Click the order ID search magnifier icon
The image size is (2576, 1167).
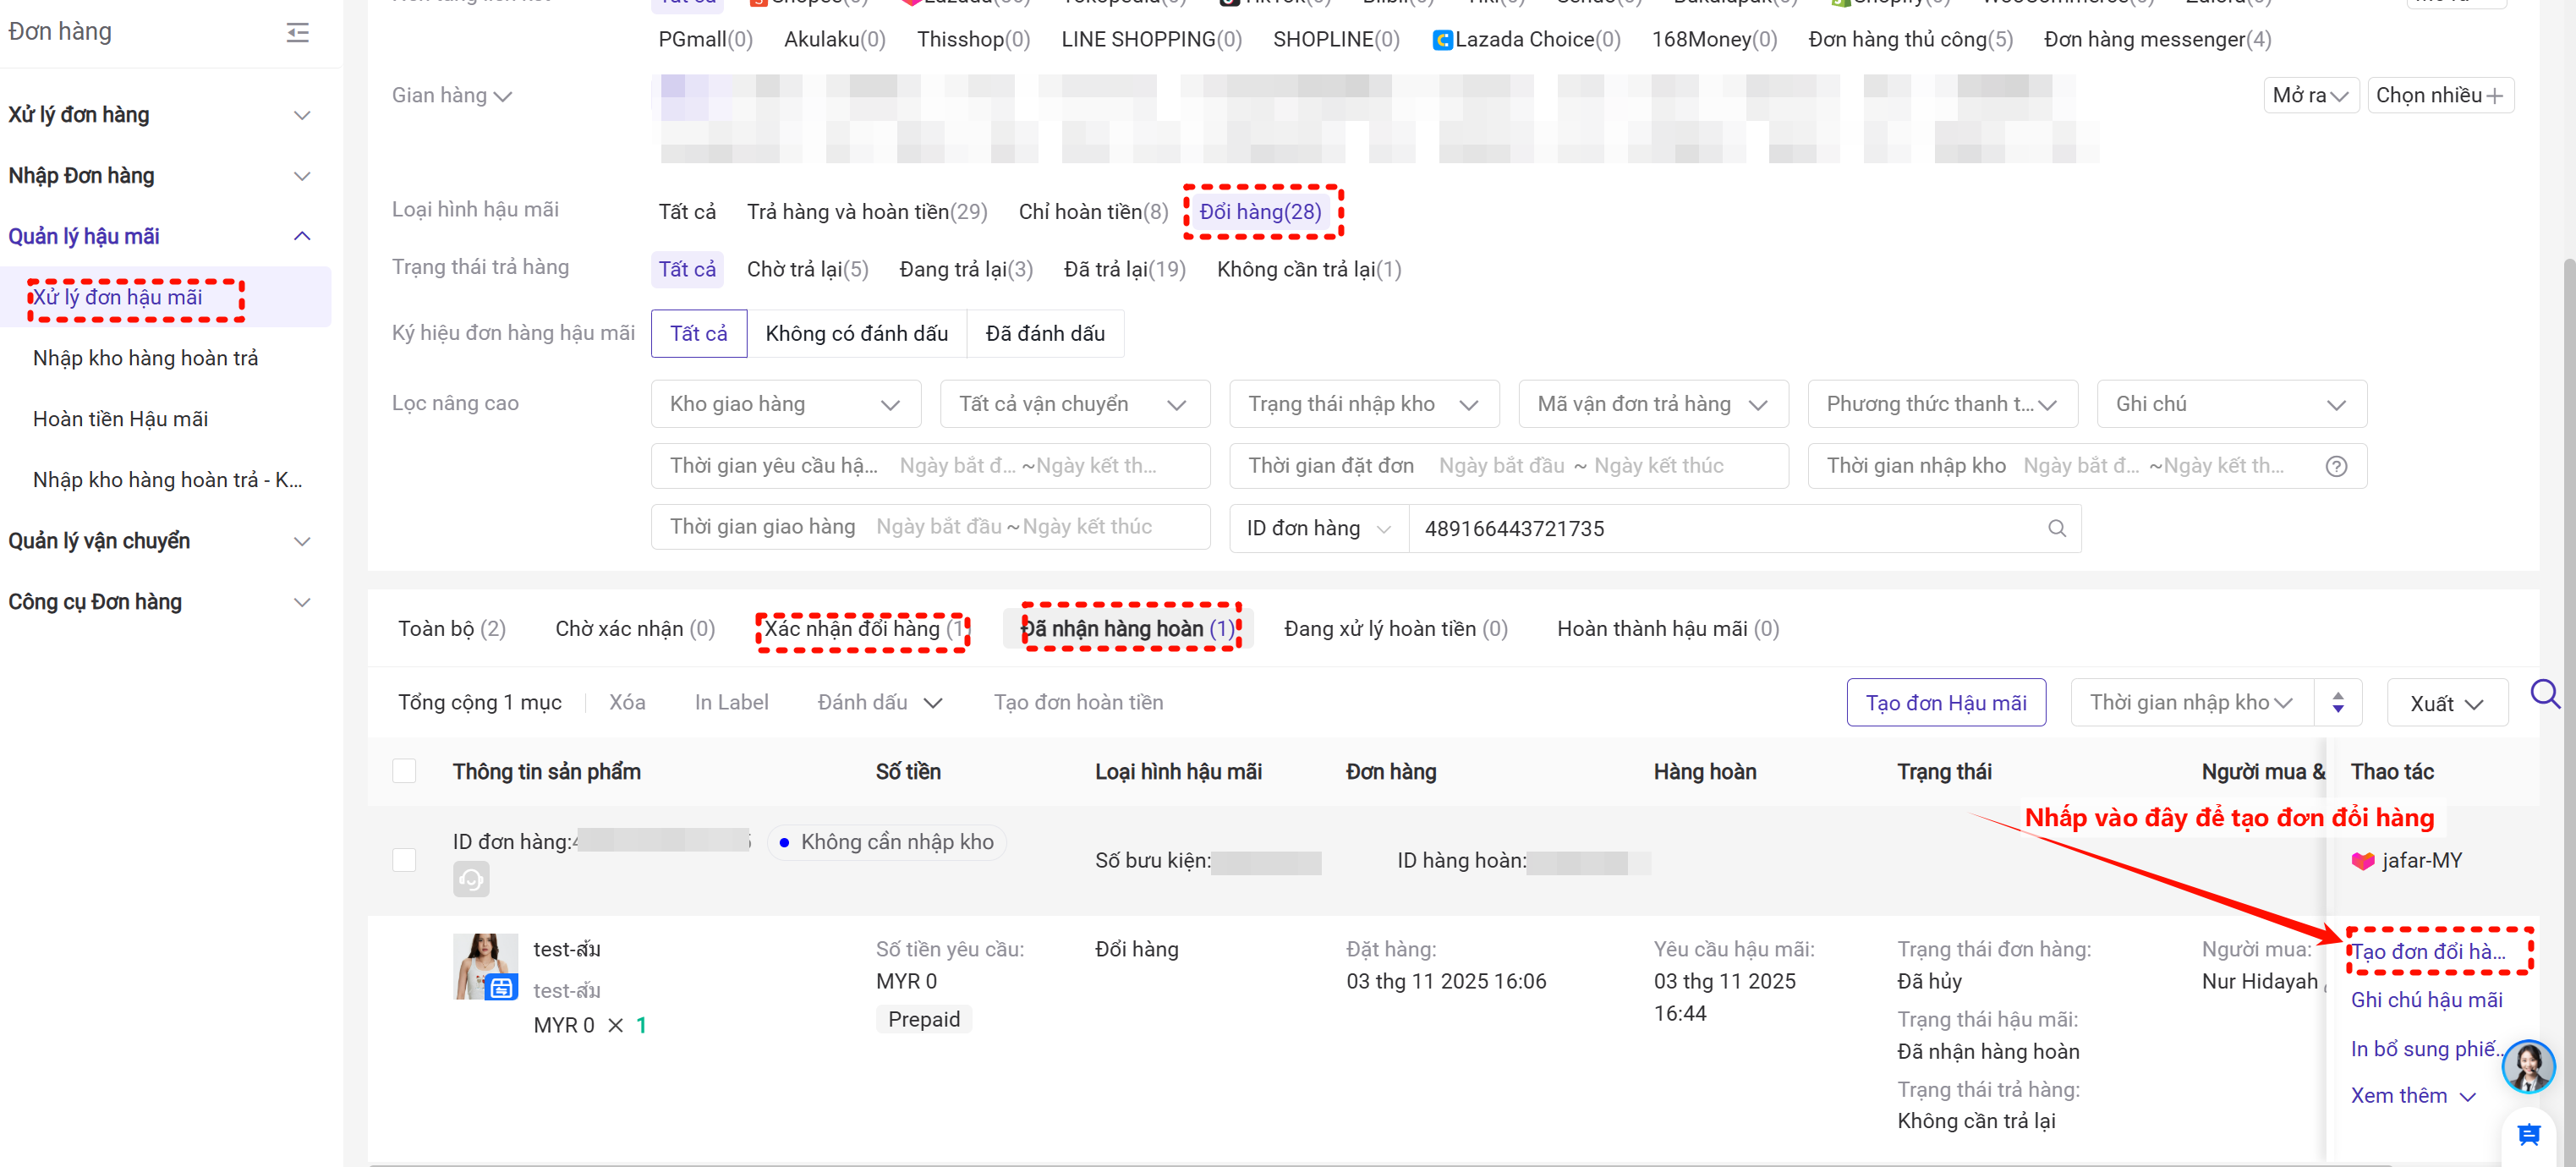click(2056, 528)
